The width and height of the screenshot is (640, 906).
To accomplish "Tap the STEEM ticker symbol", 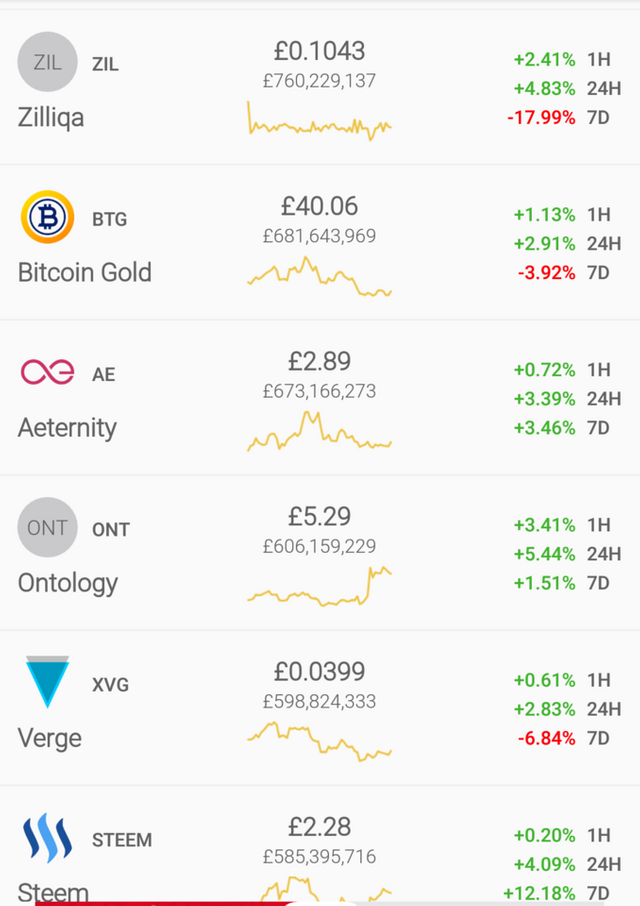I will 122,840.
